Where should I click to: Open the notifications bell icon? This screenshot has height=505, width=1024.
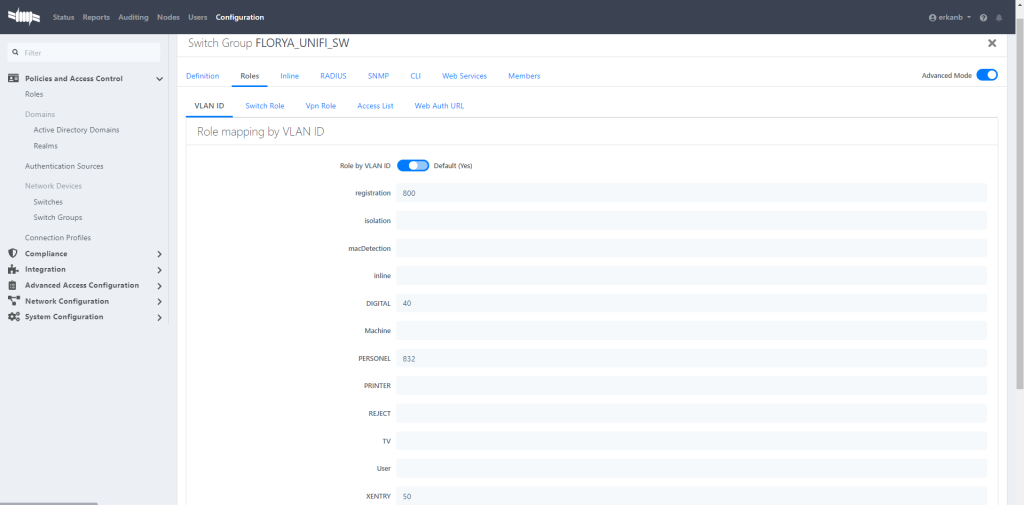[x=999, y=18]
